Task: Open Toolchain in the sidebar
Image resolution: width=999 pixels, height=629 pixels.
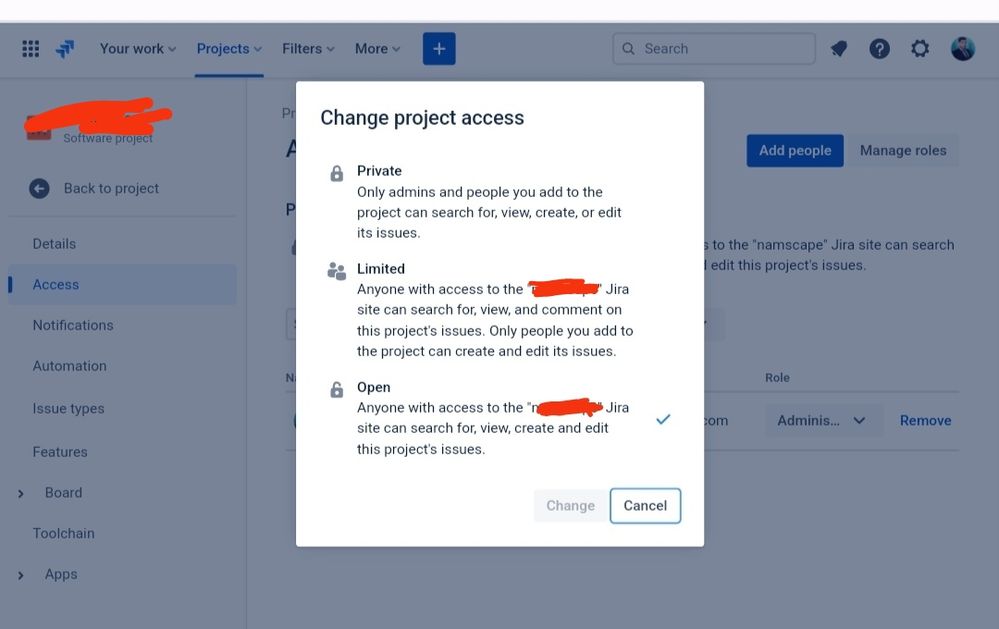Action: [64, 533]
